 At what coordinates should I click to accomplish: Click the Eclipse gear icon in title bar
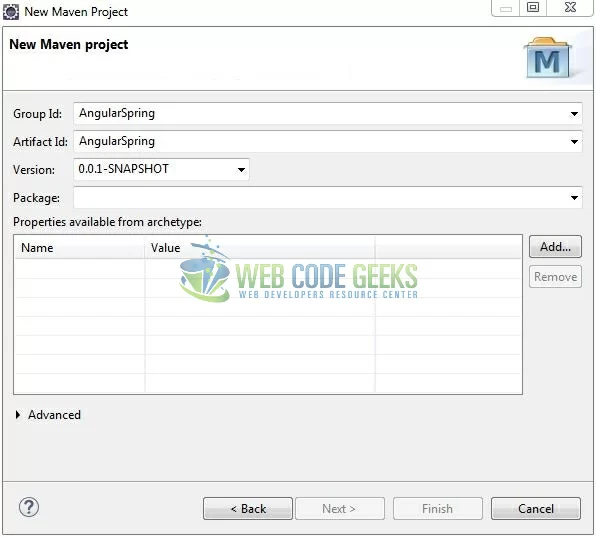(11, 12)
